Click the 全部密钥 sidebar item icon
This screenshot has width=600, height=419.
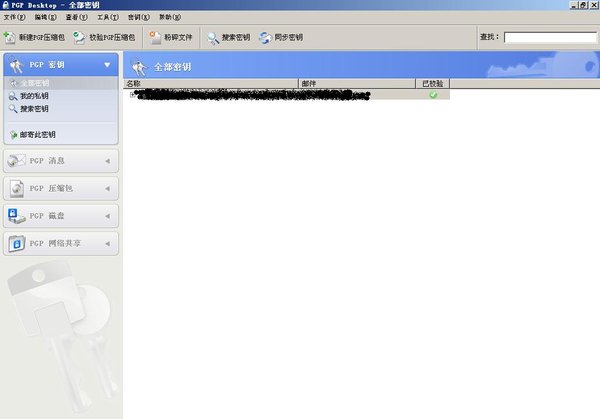pyautogui.click(x=14, y=83)
